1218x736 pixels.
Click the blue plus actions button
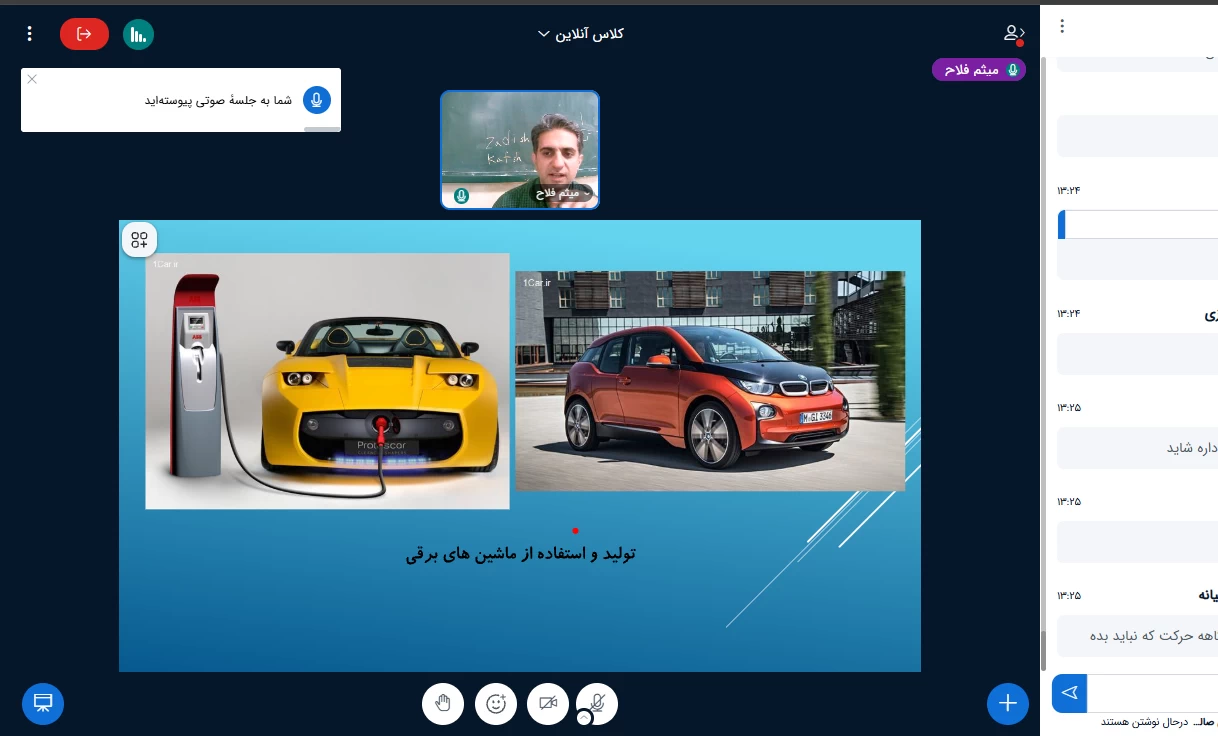(1007, 704)
